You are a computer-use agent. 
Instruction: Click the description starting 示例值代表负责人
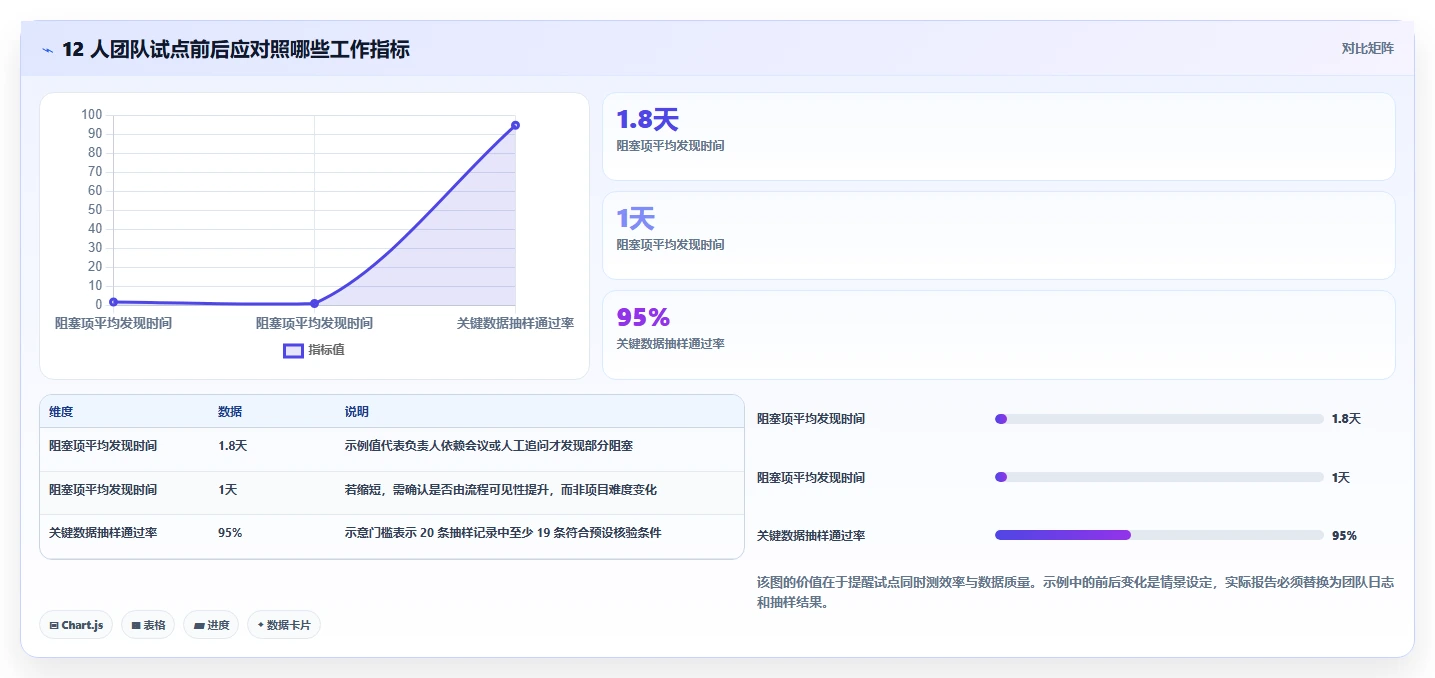point(489,446)
